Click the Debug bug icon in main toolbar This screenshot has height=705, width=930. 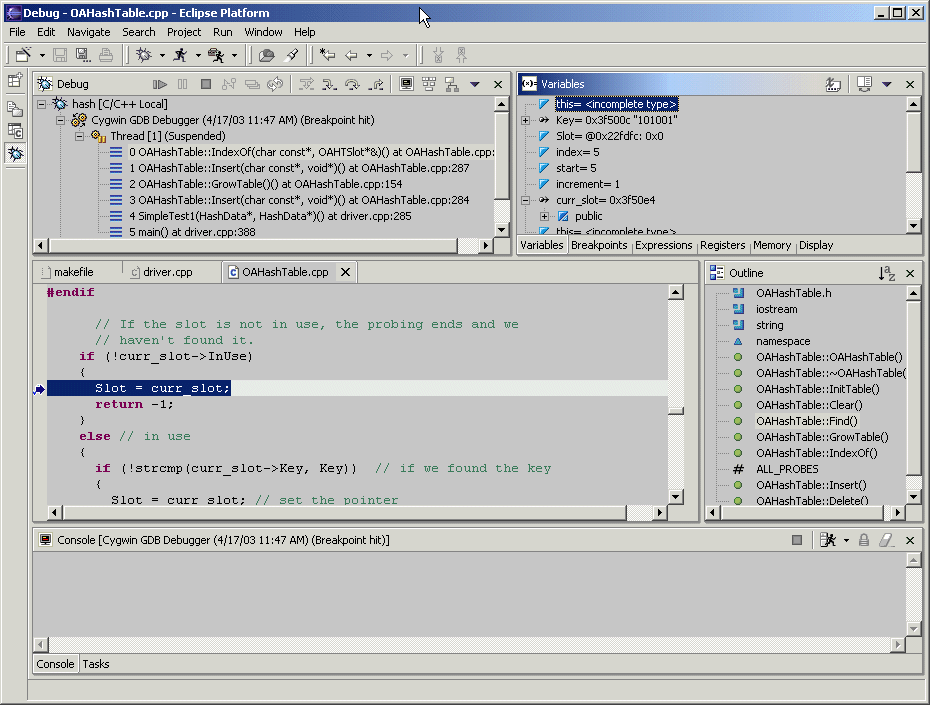click(144, 55)
